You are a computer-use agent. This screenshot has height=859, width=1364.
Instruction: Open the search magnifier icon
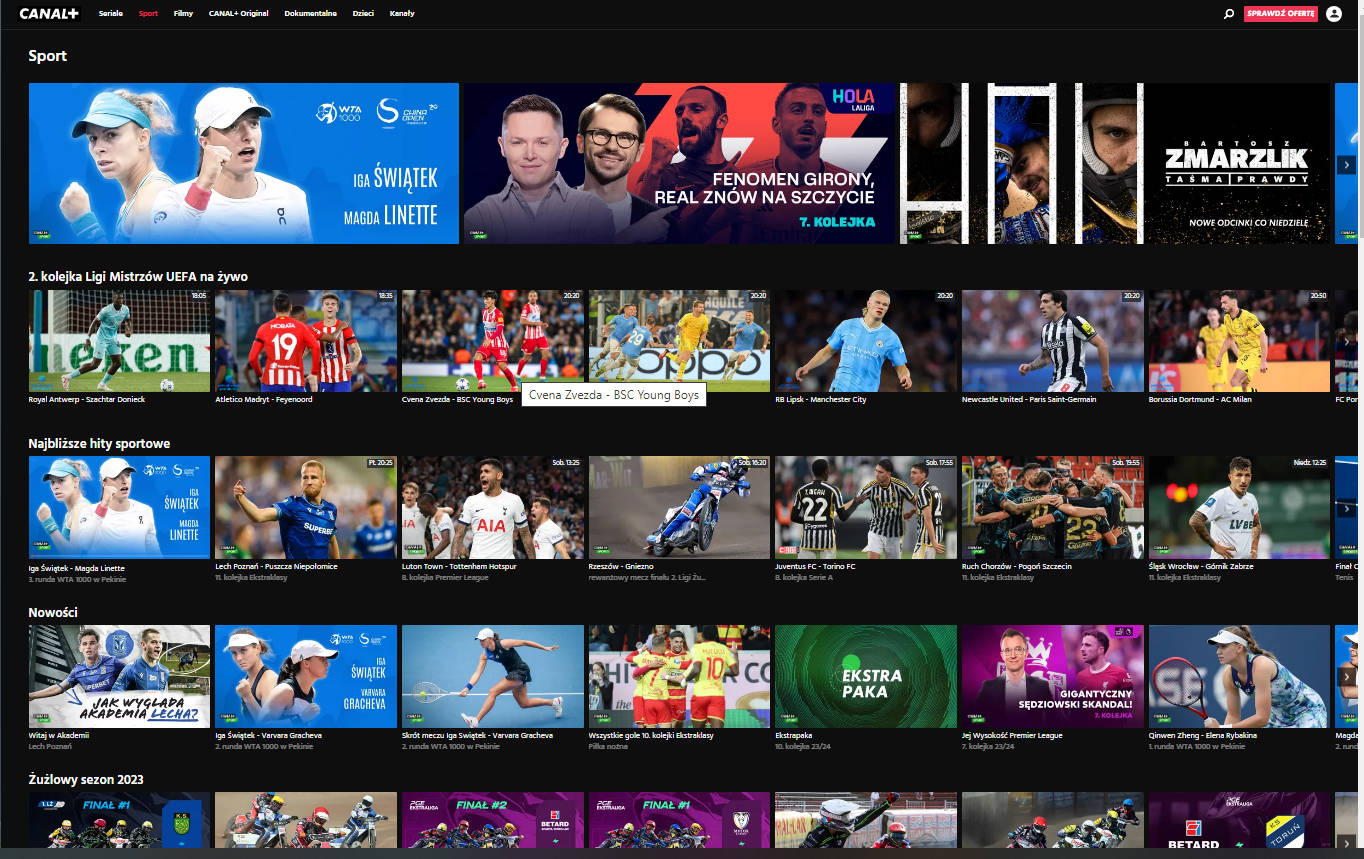[x=1229, y=14]
